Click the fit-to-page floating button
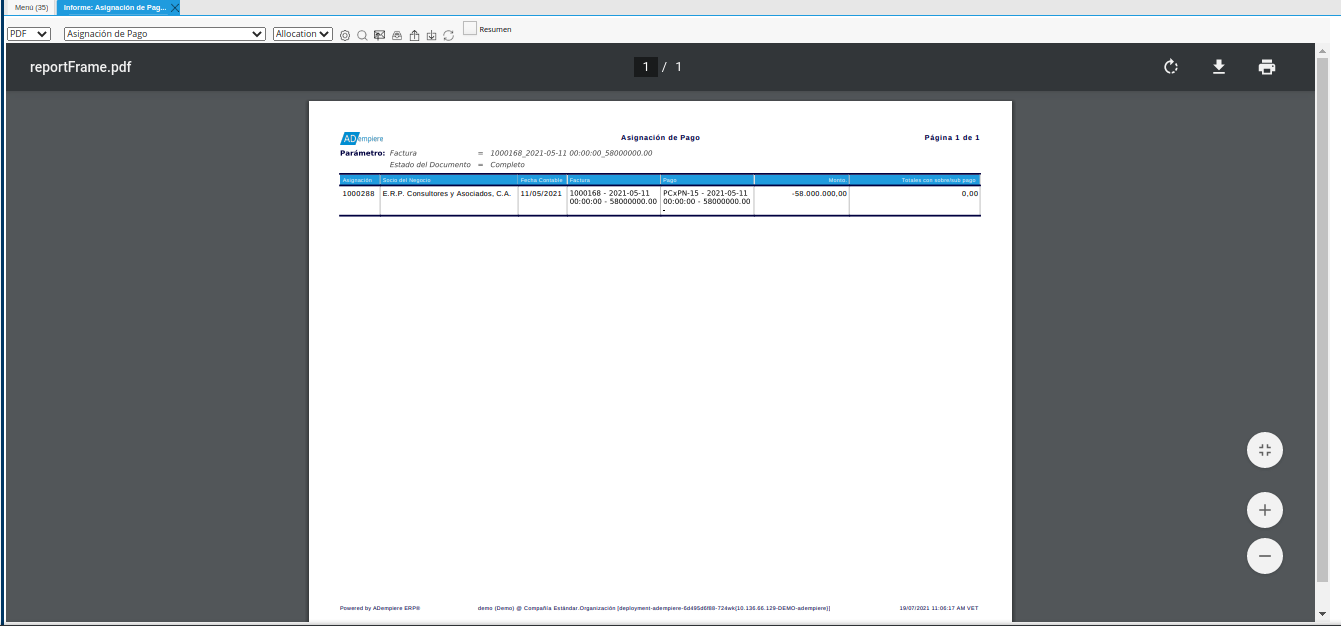The height and width of the screenshot is (626, 1341). click(x=1264, y=449)
